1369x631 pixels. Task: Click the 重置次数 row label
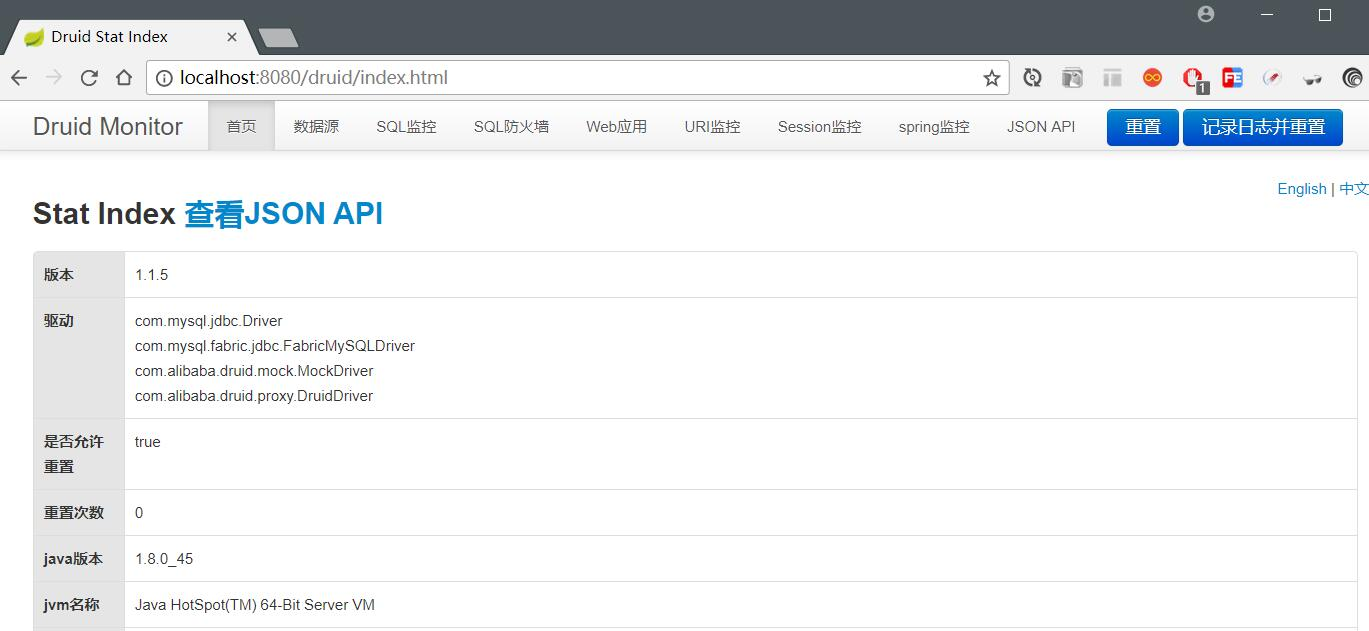[x=74, y=513]
